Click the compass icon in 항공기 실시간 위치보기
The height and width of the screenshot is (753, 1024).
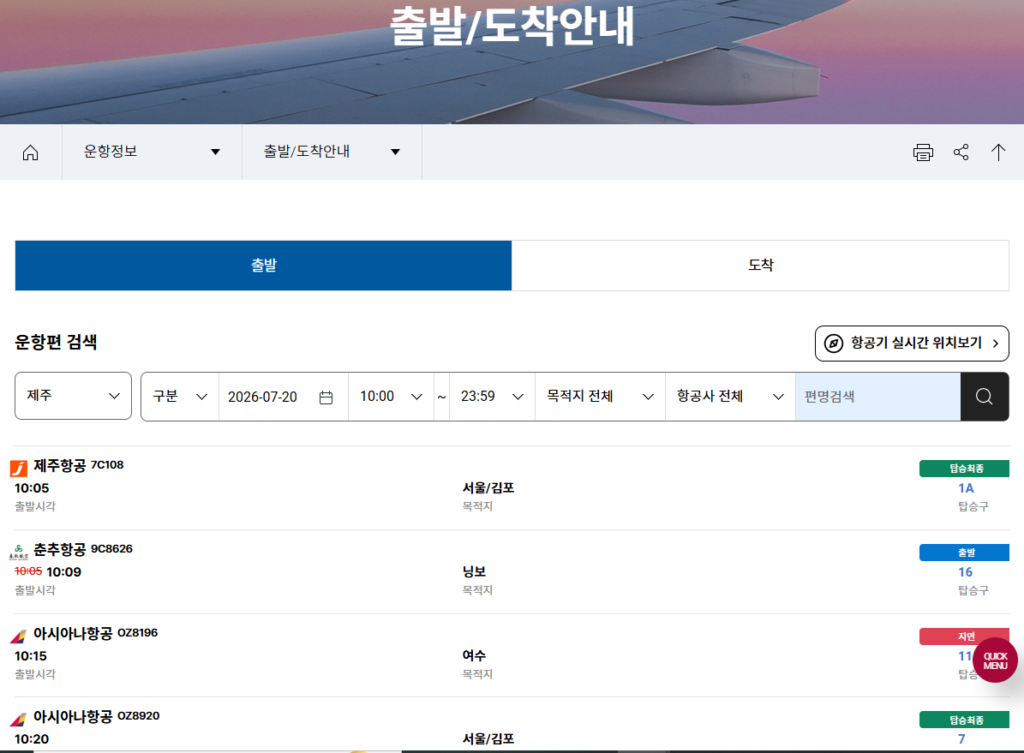833,343
